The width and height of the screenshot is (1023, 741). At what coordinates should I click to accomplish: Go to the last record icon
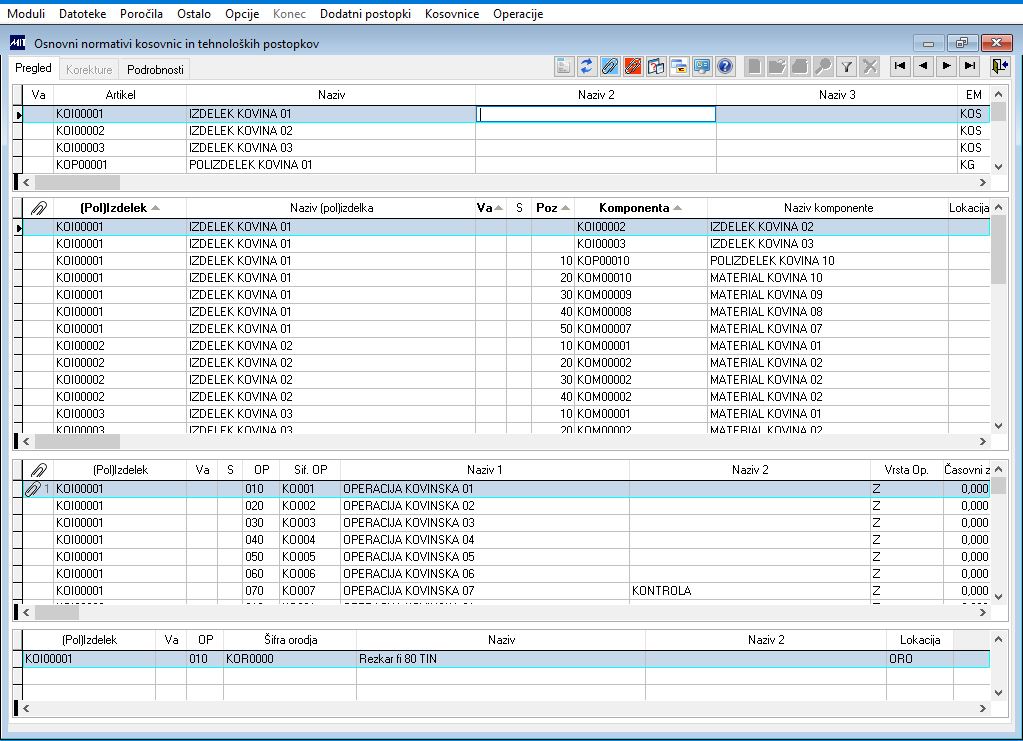coord(970,66)
